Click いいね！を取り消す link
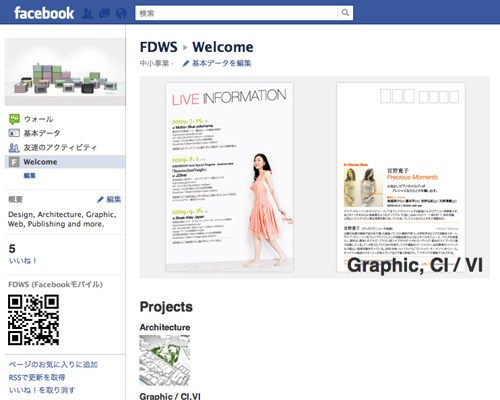The height and width of the screenshot is (400, 500). point(42,390)
